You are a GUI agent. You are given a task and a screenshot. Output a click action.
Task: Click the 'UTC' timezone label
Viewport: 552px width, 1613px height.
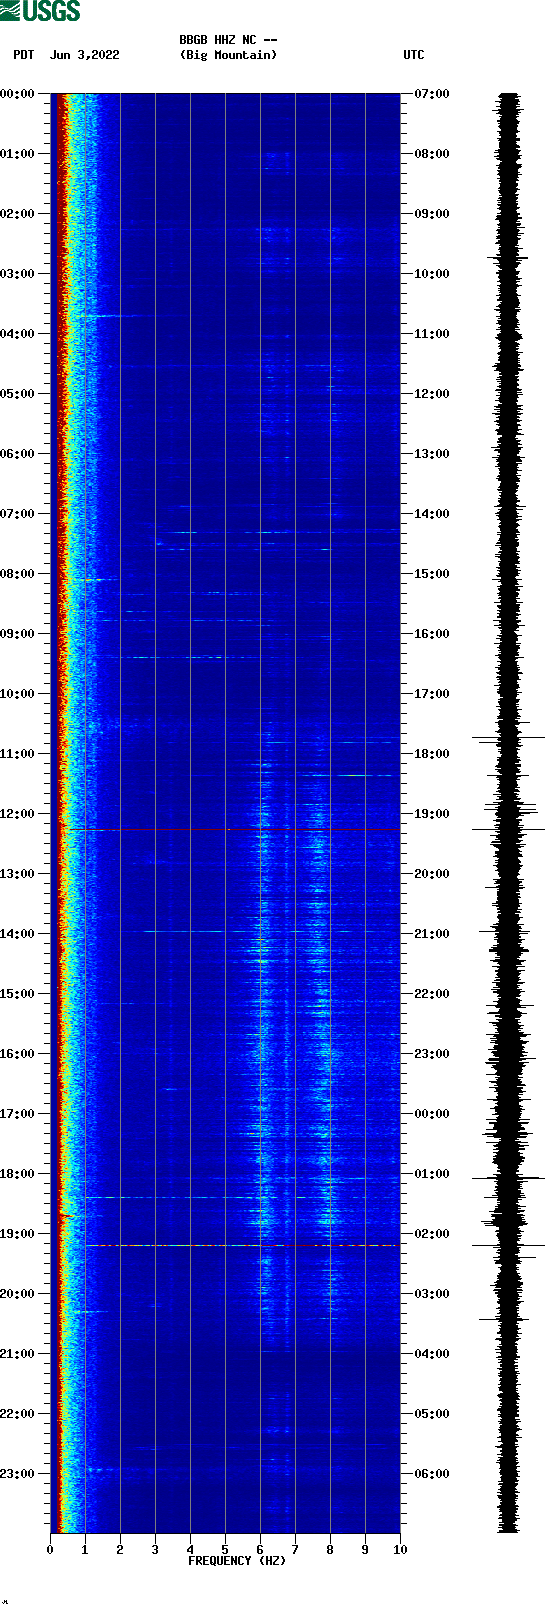(x=414, y=55)
